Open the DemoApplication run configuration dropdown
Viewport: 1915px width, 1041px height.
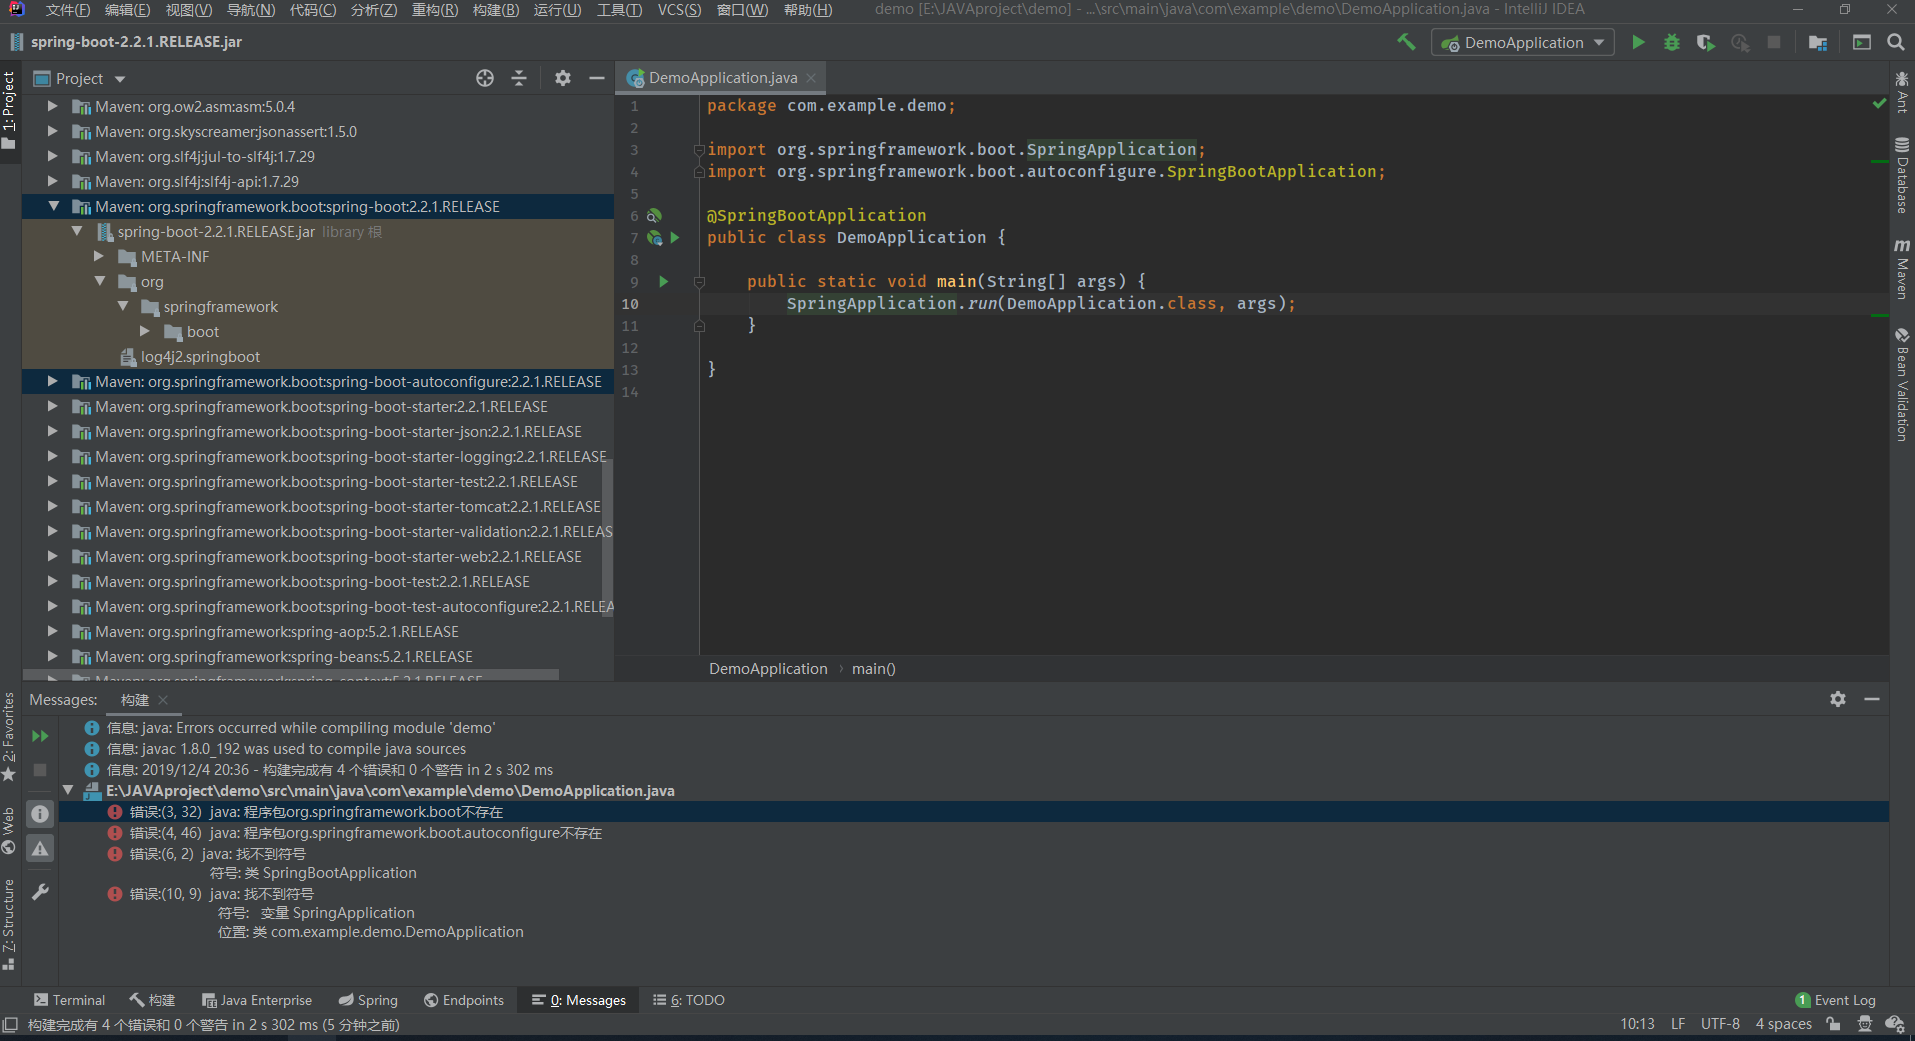tap(1522, 42)
